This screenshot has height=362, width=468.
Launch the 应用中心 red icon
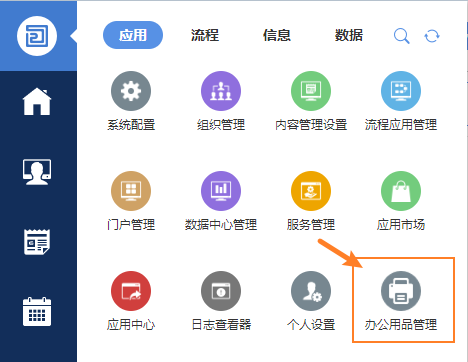coord(131,291)
